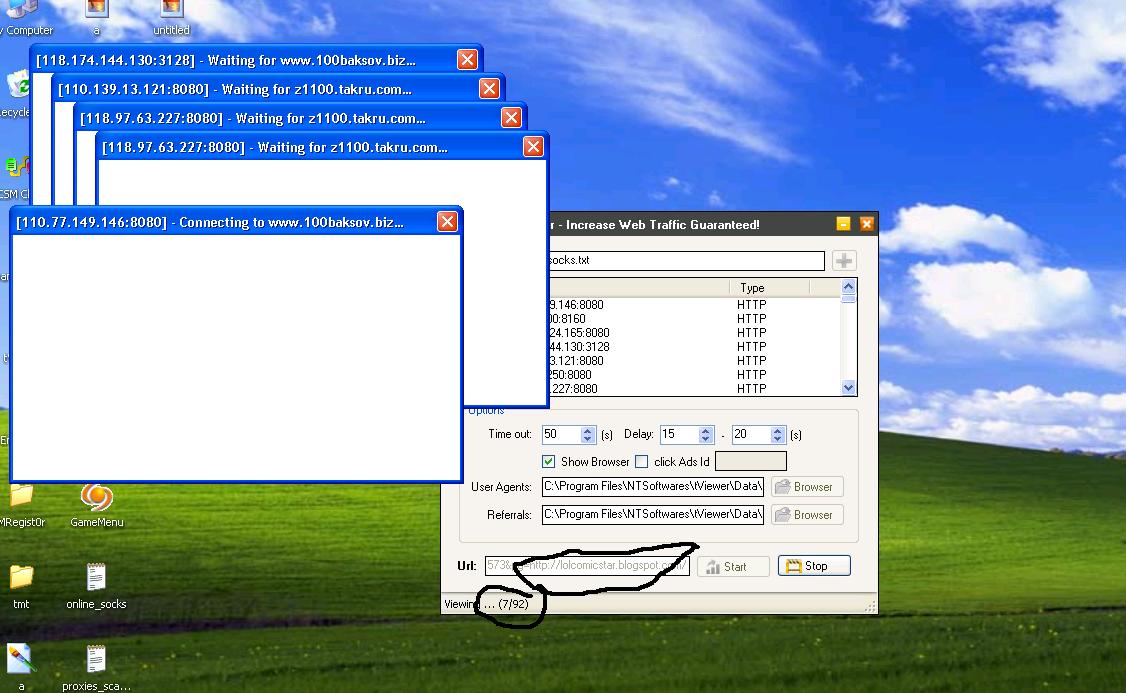This screenshot has height=693, width=1126.
Task: Close the 118.174.144.130:3128 popup window
Action: [467, 60]
